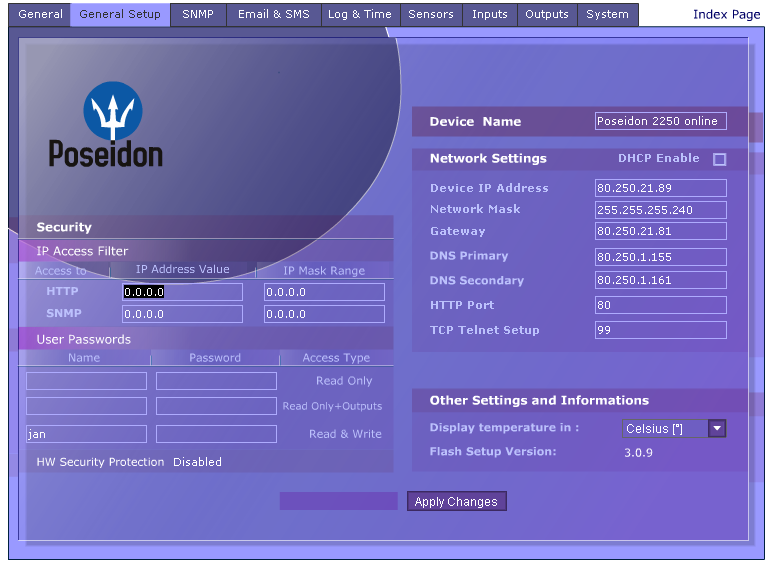773x566 pixels.
Task: Edit the DNS Primary field
Action: pyautogui.click(x=661, y=257)
